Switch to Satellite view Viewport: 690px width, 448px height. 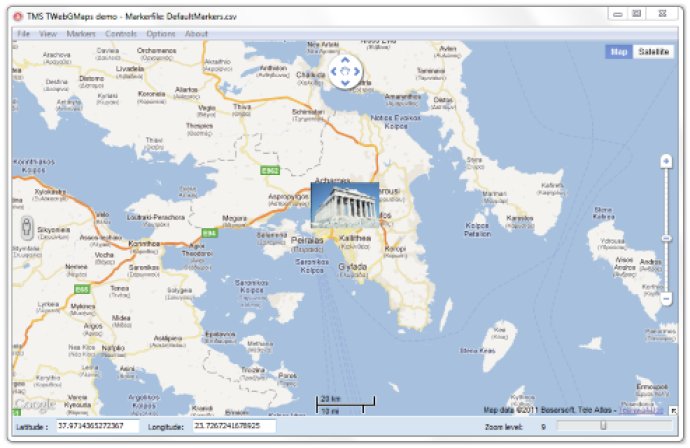tap(653, 52)
